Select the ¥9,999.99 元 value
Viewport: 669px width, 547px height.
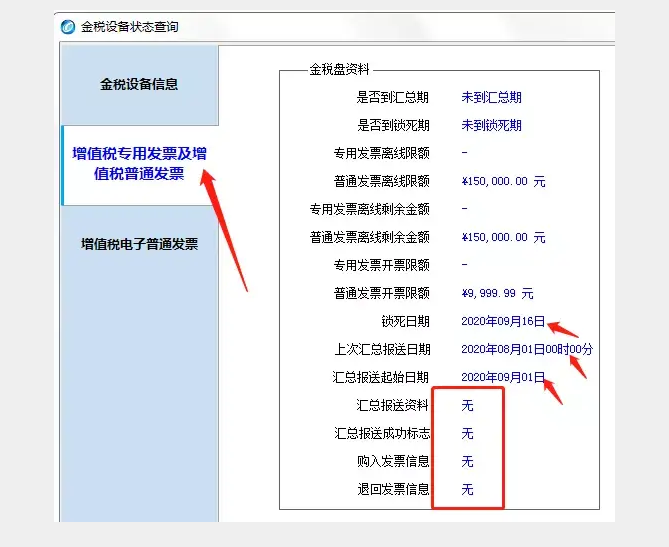point(497,294)
